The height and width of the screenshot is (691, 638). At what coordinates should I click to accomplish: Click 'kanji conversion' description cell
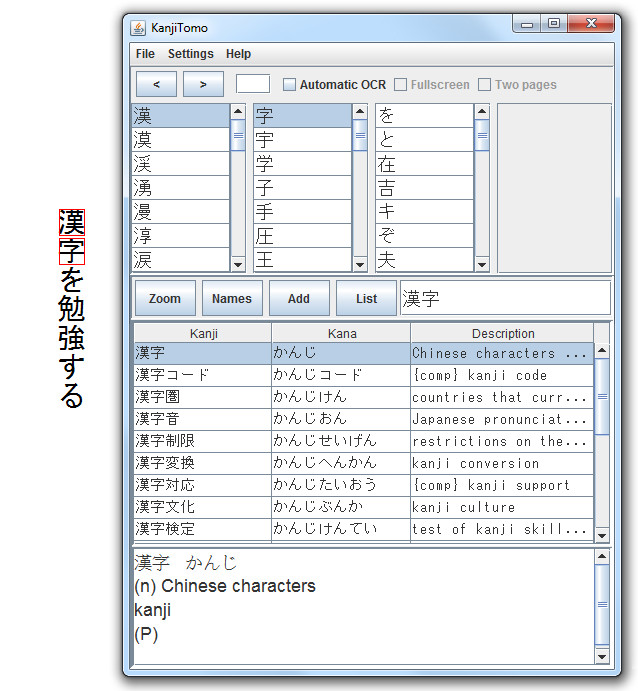pyautogui.click(x=502, y=464)
